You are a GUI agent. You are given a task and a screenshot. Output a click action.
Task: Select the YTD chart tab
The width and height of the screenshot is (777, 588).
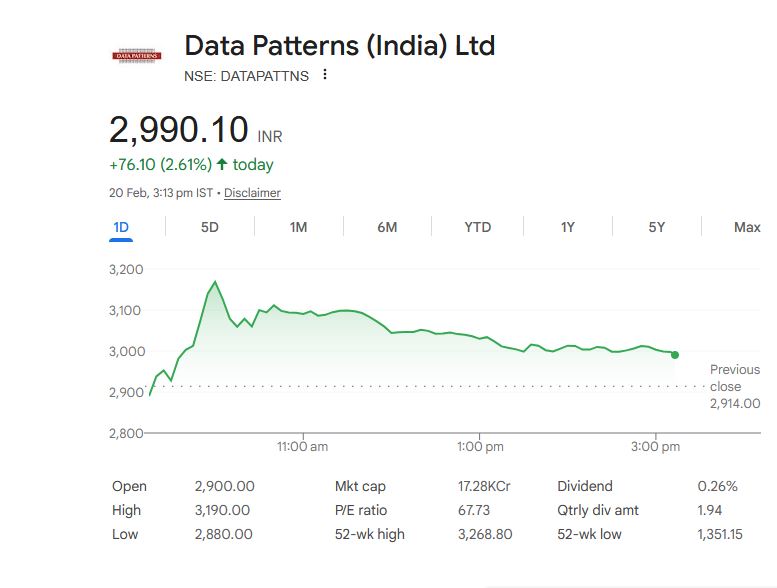tap(478, 227)
